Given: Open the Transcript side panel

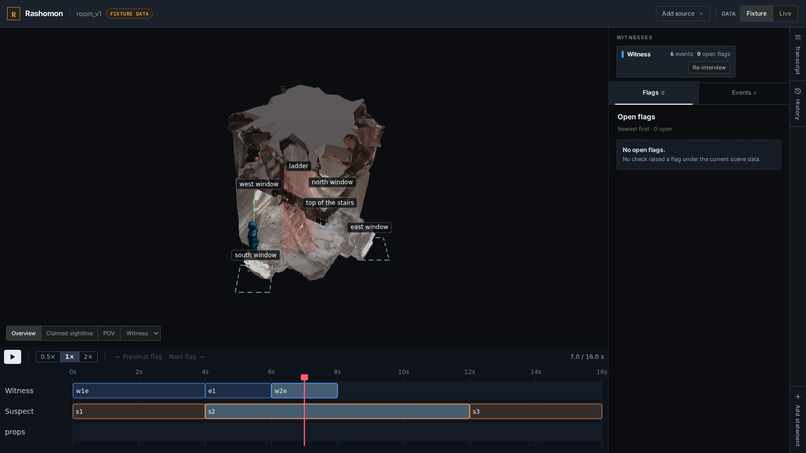Looking at the screenshot, I should coord(797,55).
